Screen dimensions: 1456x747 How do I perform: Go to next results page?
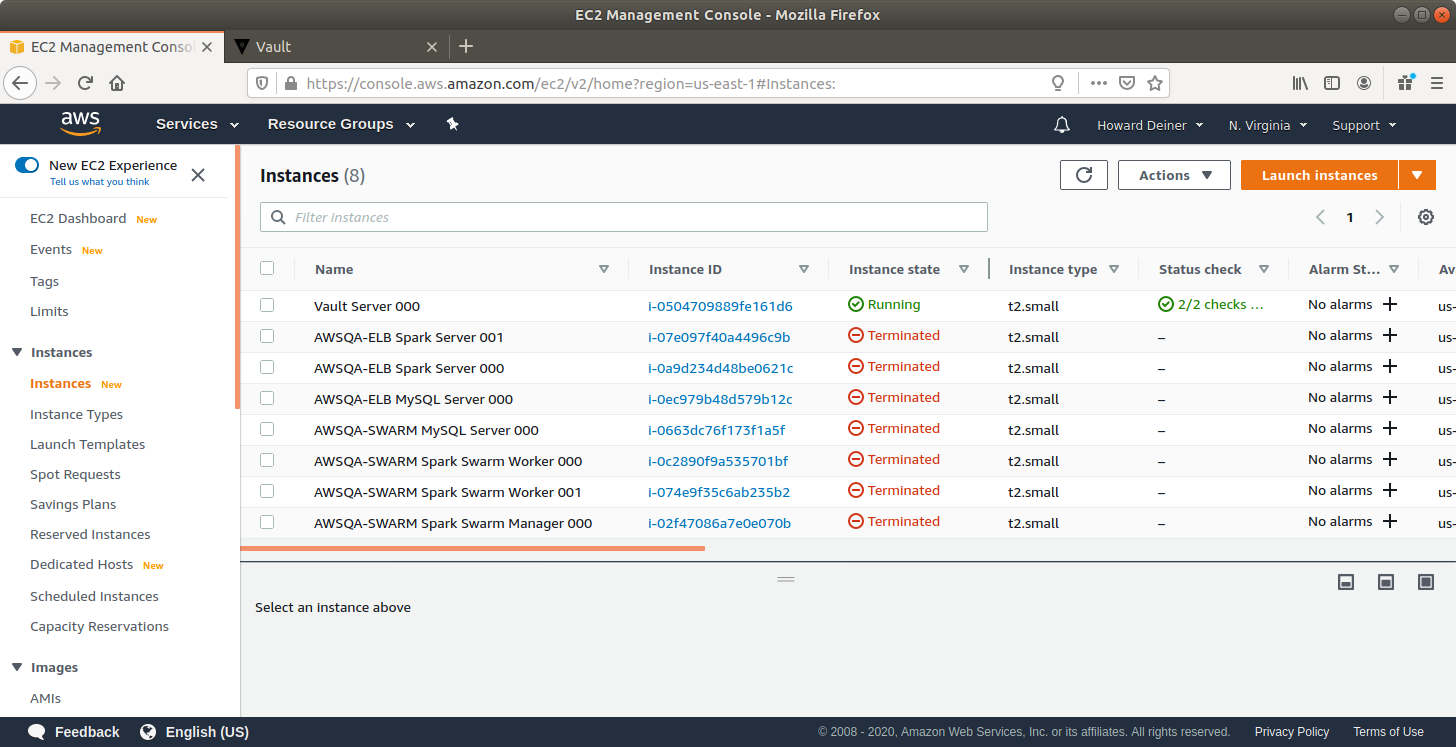pyautogui.click(x=1380, y=217)
